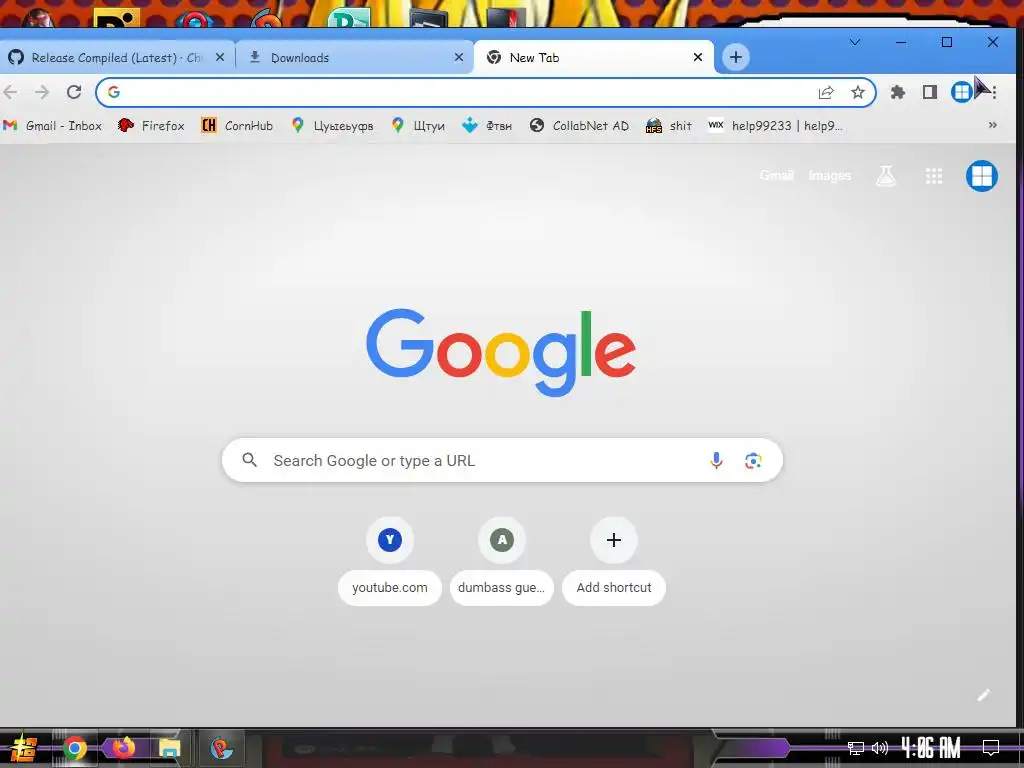The width and height of the screenshot is (1024, 768).
Task: Open profile avatar in Chrome toolbar
Action: click(961, 92)
